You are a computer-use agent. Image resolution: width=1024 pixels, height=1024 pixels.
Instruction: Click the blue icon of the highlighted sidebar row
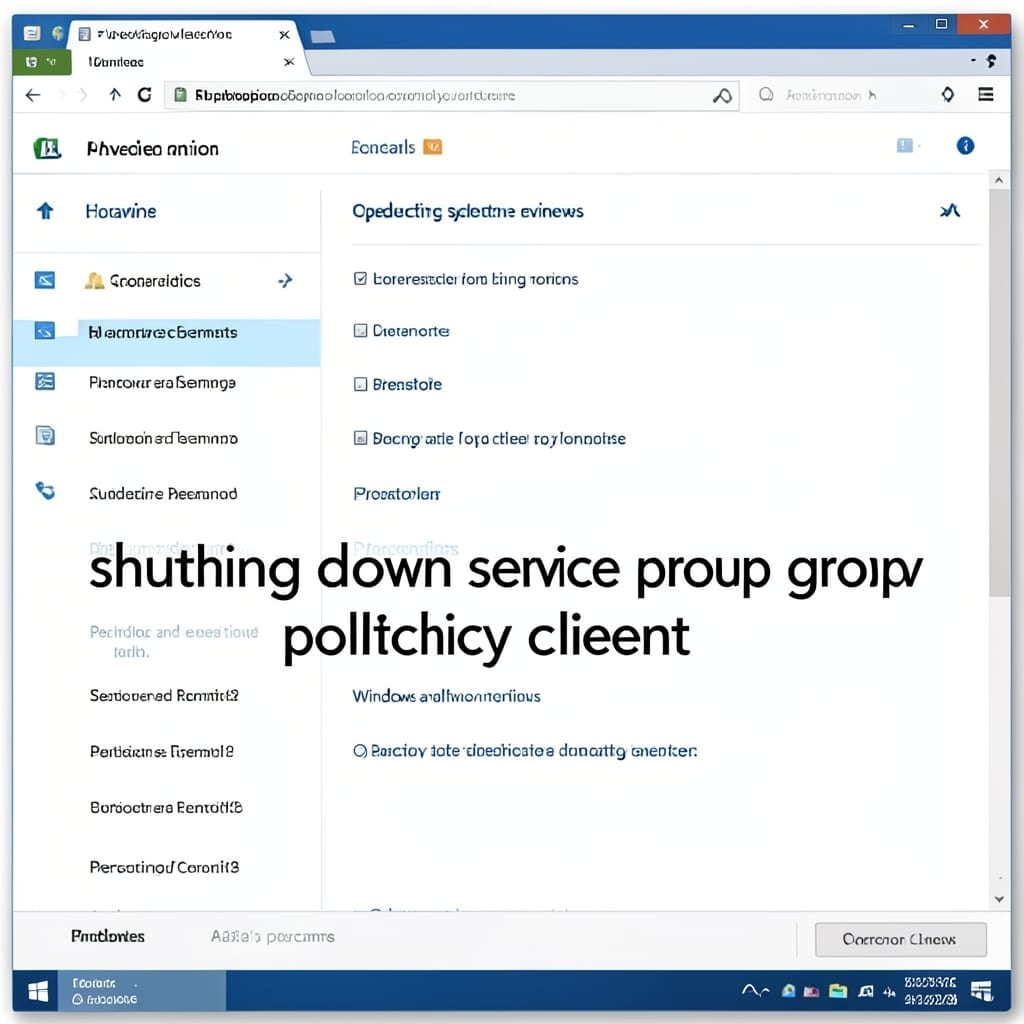[x=44, y=331]
